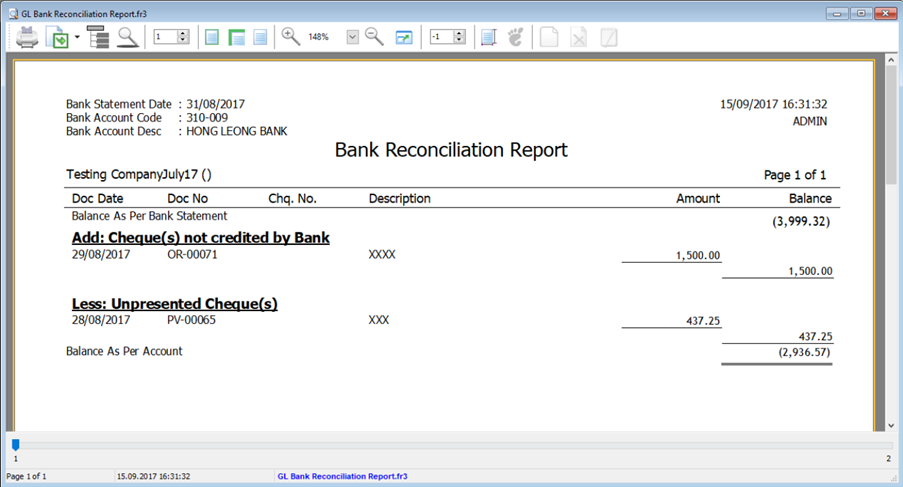Image resolution: width=903 pixels, height=487 pixels.
Task: Switch to 100% page view
Action: click(x=260, y=37)
